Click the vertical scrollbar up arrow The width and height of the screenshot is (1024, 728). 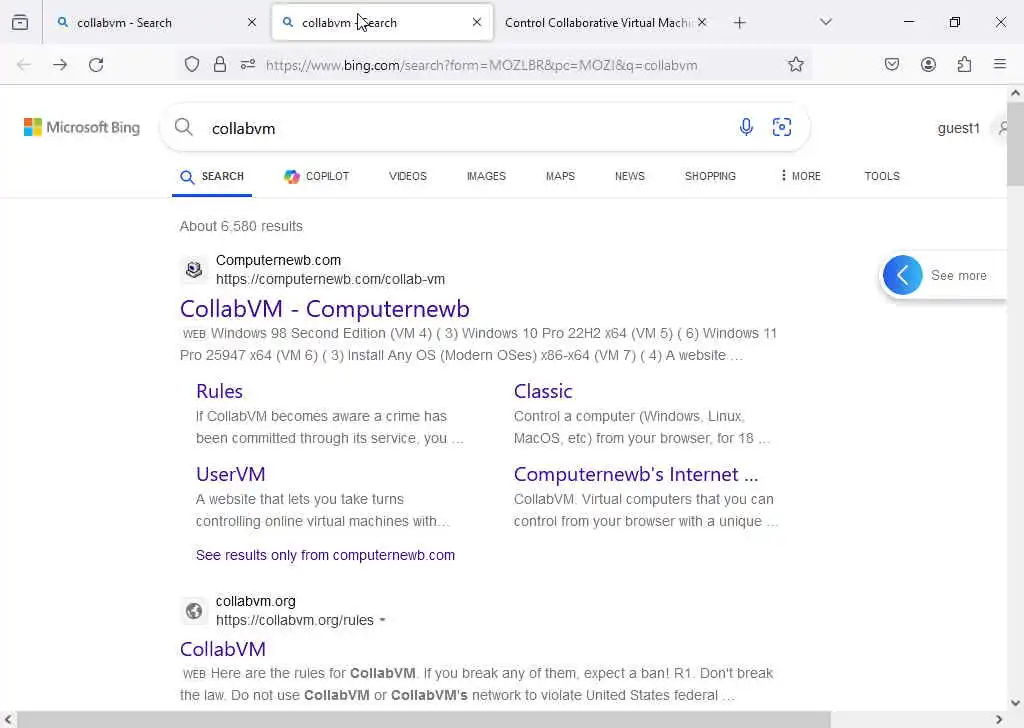click(x=1015, y=93)
